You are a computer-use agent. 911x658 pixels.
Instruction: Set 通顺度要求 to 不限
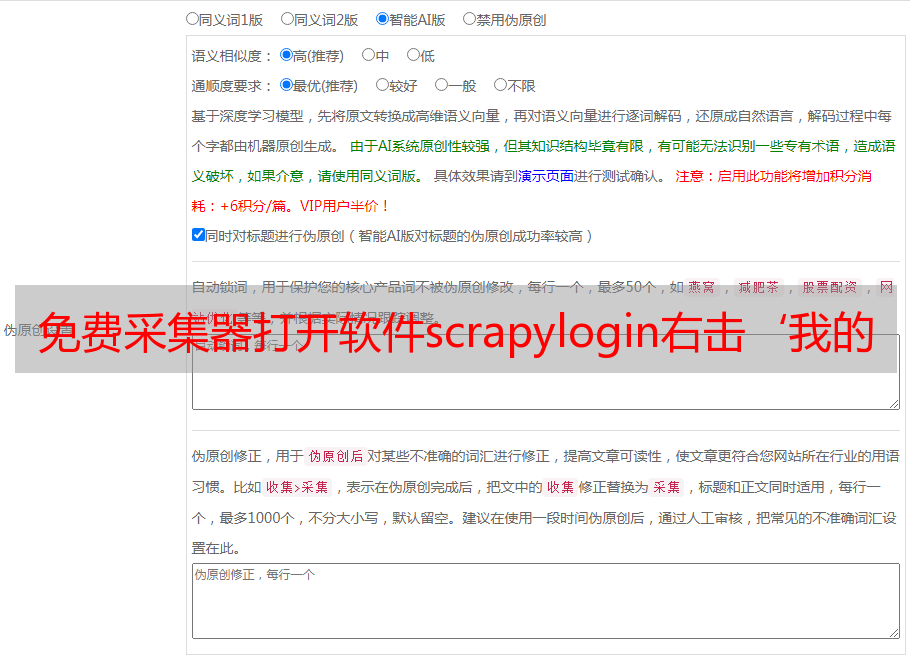(x=500, y=85)
